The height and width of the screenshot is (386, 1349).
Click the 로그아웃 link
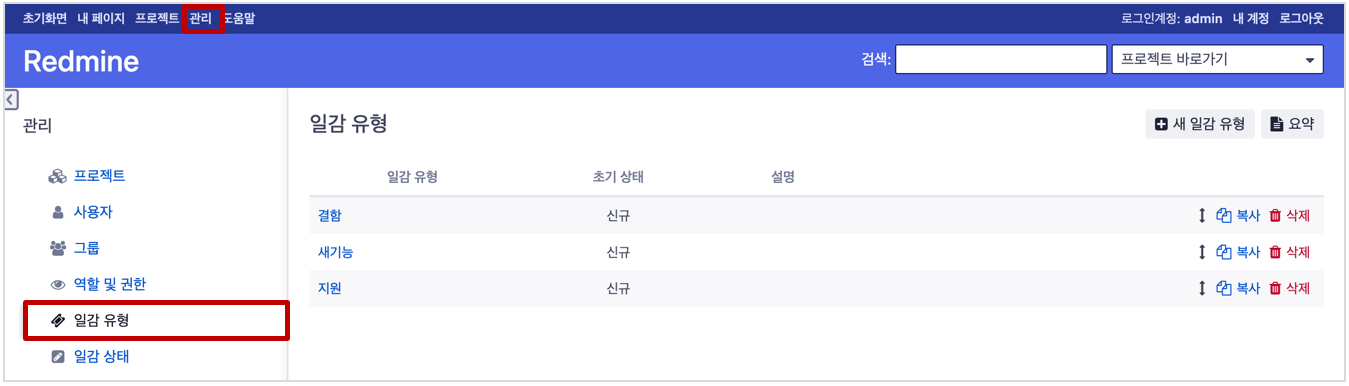point(1301,18)
